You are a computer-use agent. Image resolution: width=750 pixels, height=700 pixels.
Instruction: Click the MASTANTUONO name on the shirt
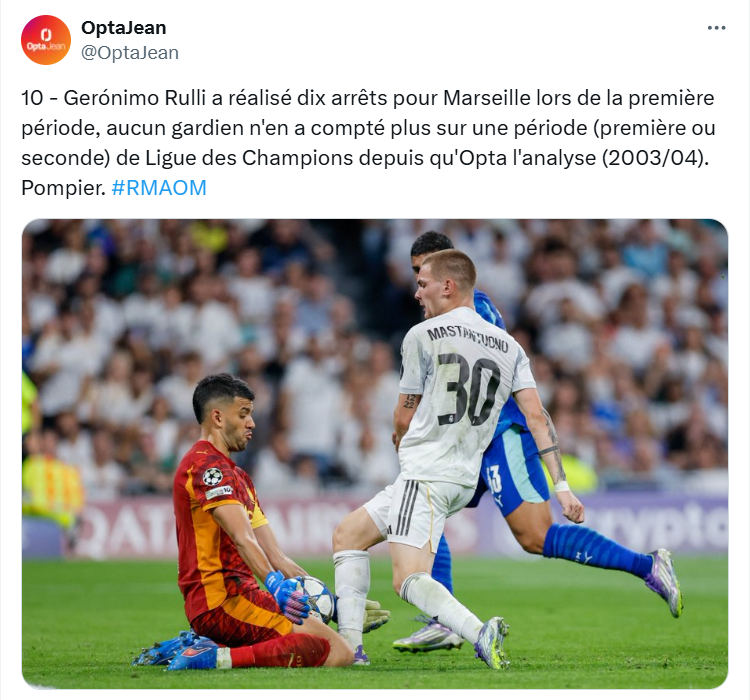tap(467, 337)
